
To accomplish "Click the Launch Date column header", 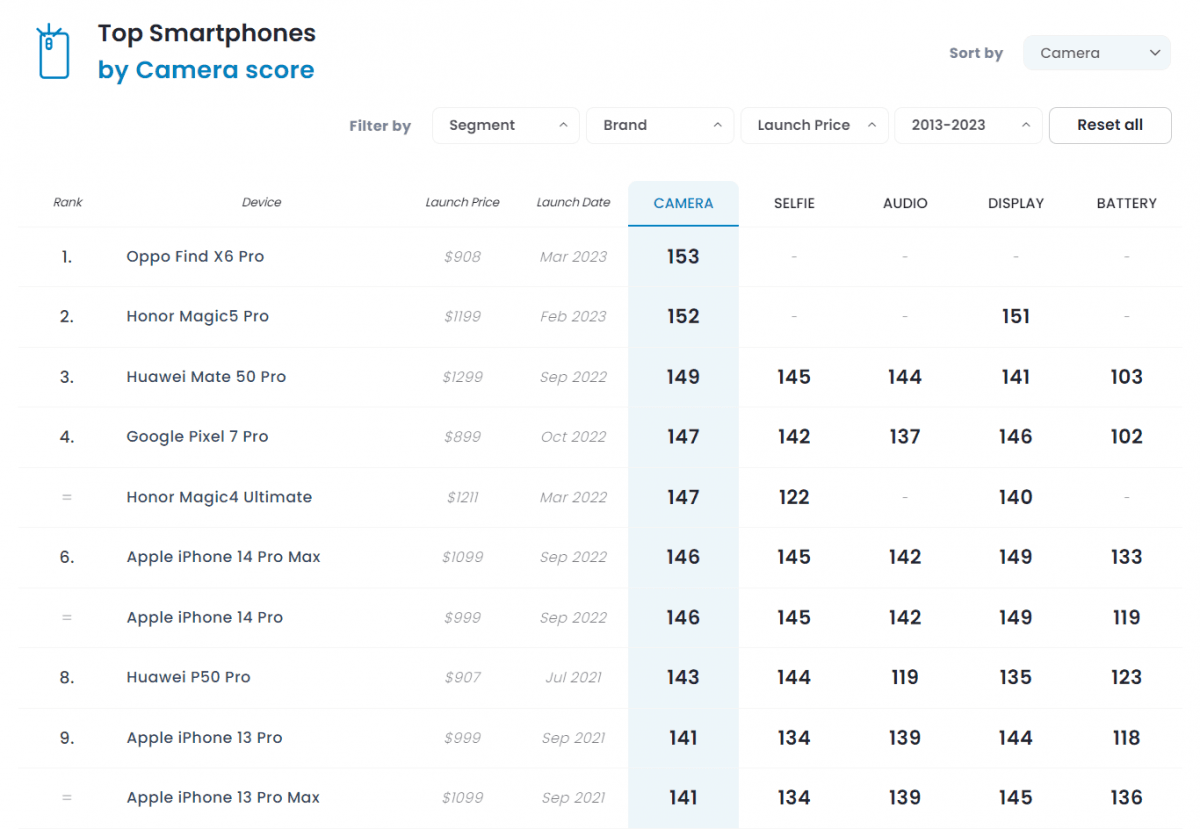I will tap(573, 202).
